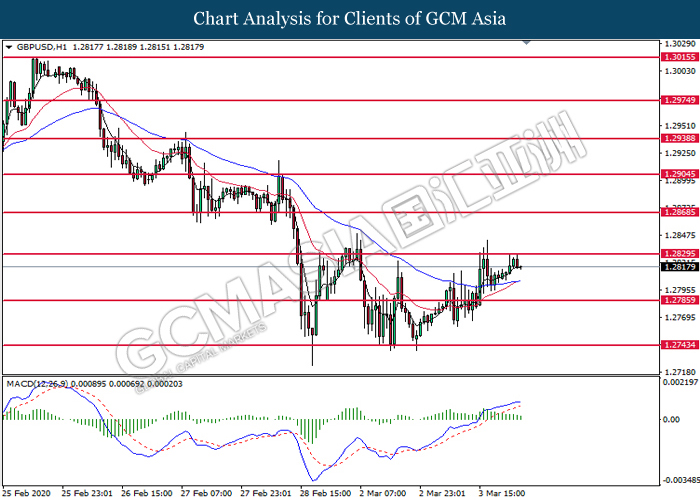Click the 2 Mar 07:00 time label
Viewport: 700px width, 500px height.
tap(383, 493)
